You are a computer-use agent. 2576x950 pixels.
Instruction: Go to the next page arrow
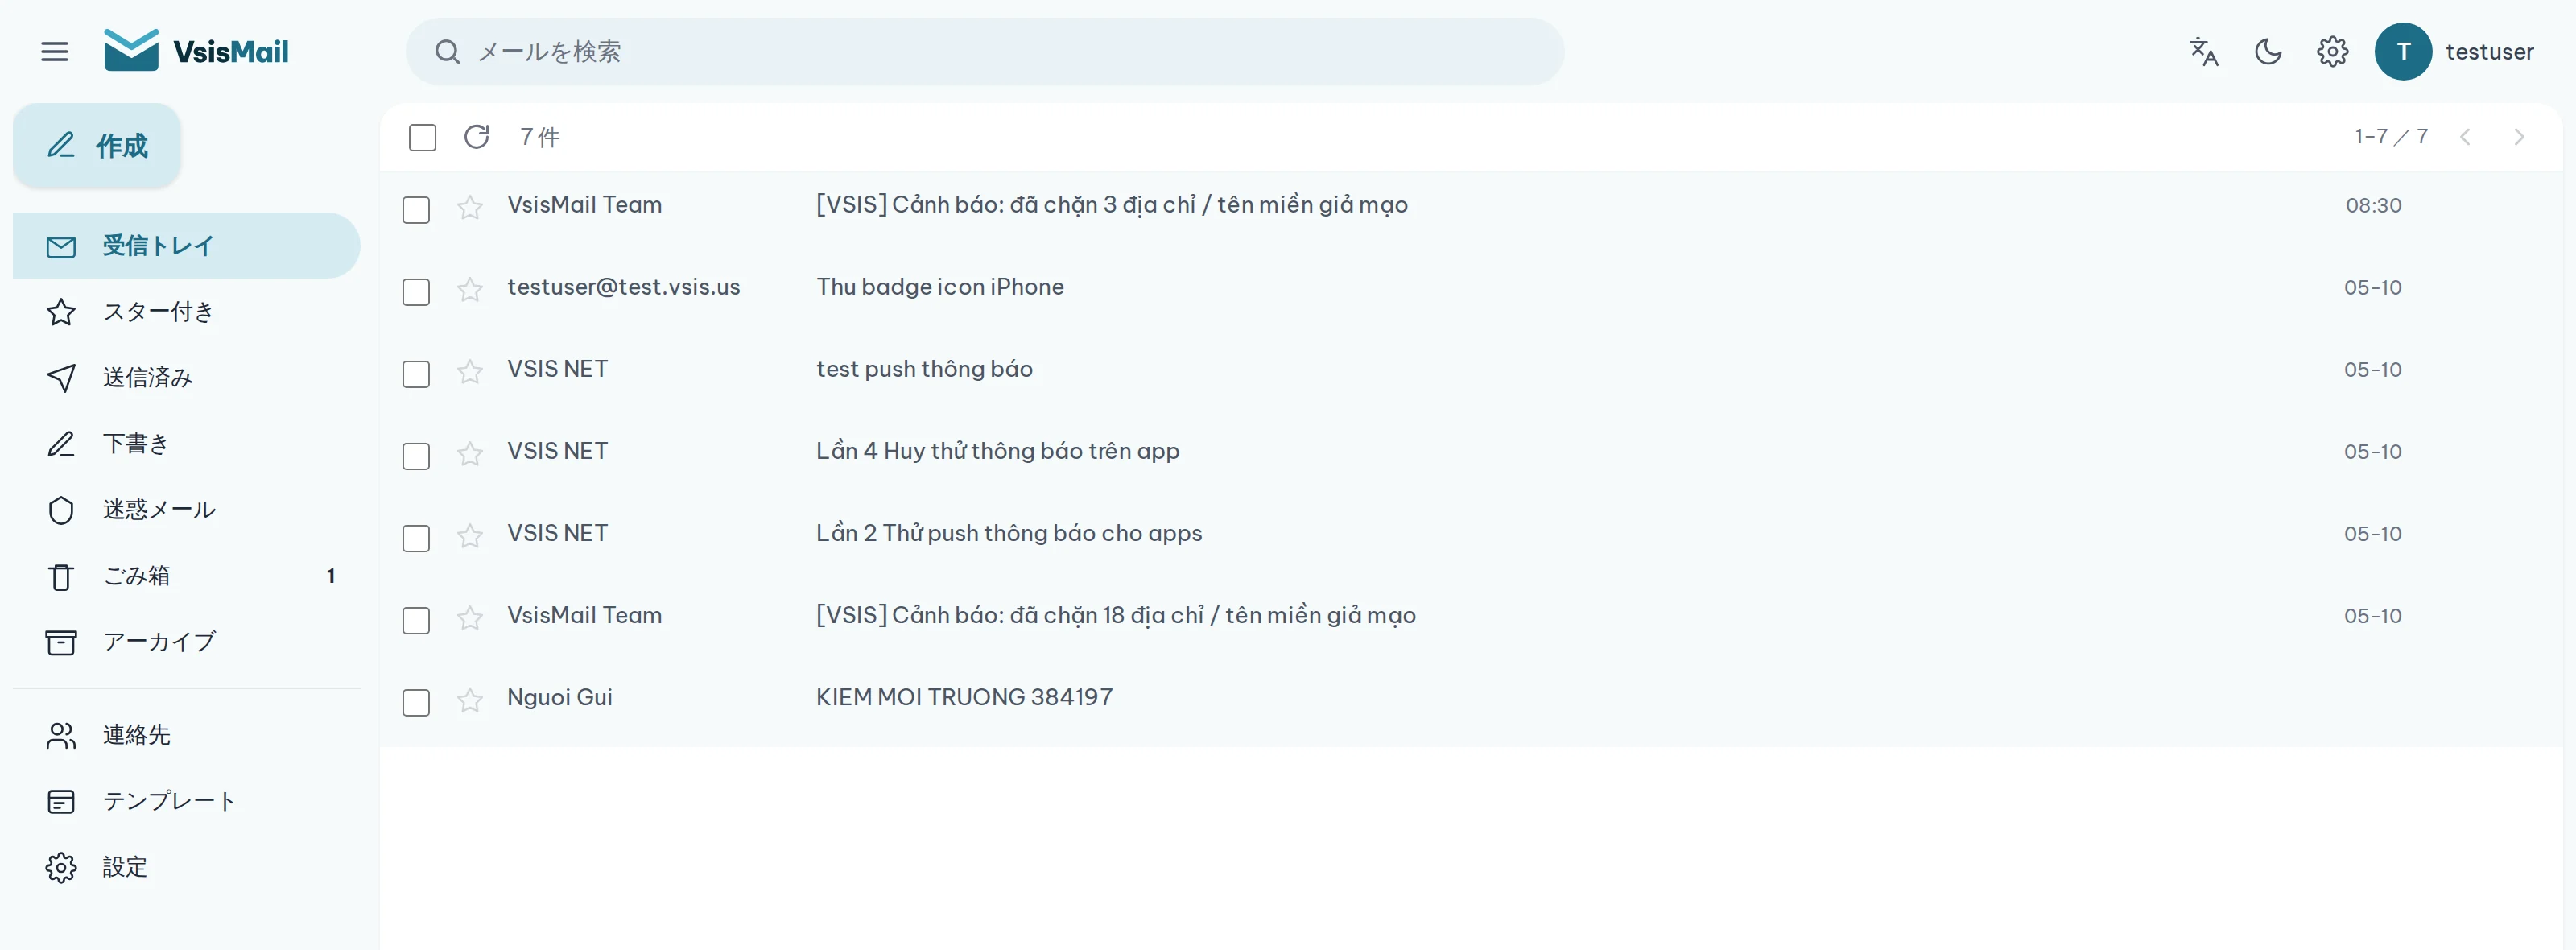(2519, 137)
